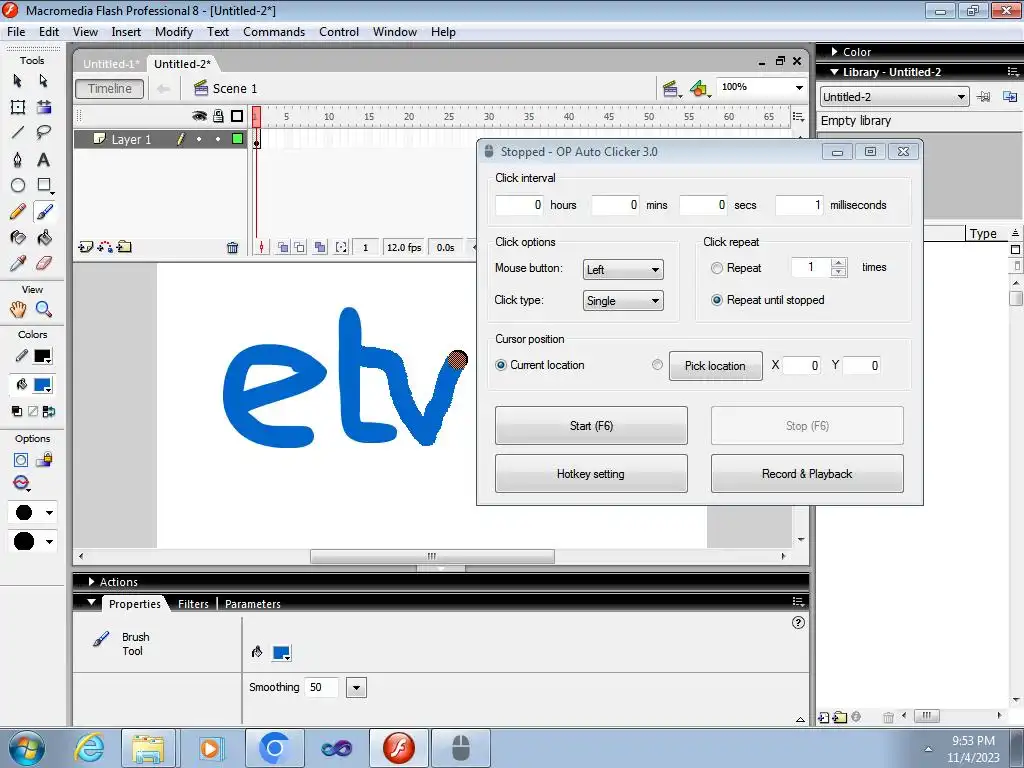
Task: Select the Pen tool
Action: pyautogui.click(x=18, y=159)
